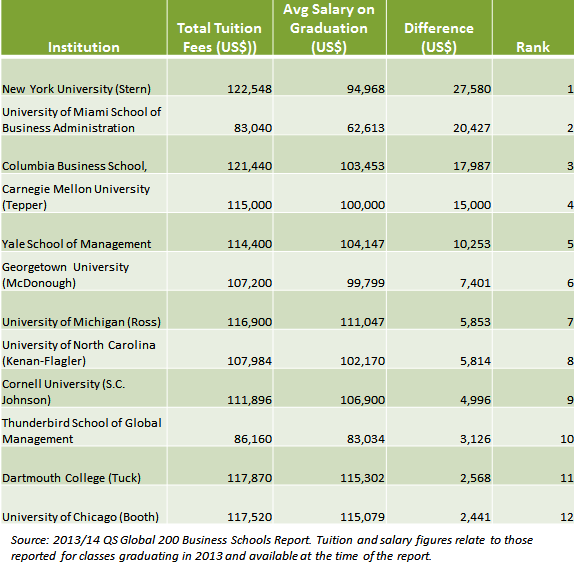Click tuition value 114,400
The height and width of the screenshot is (567, 574).
click(249, 244)
